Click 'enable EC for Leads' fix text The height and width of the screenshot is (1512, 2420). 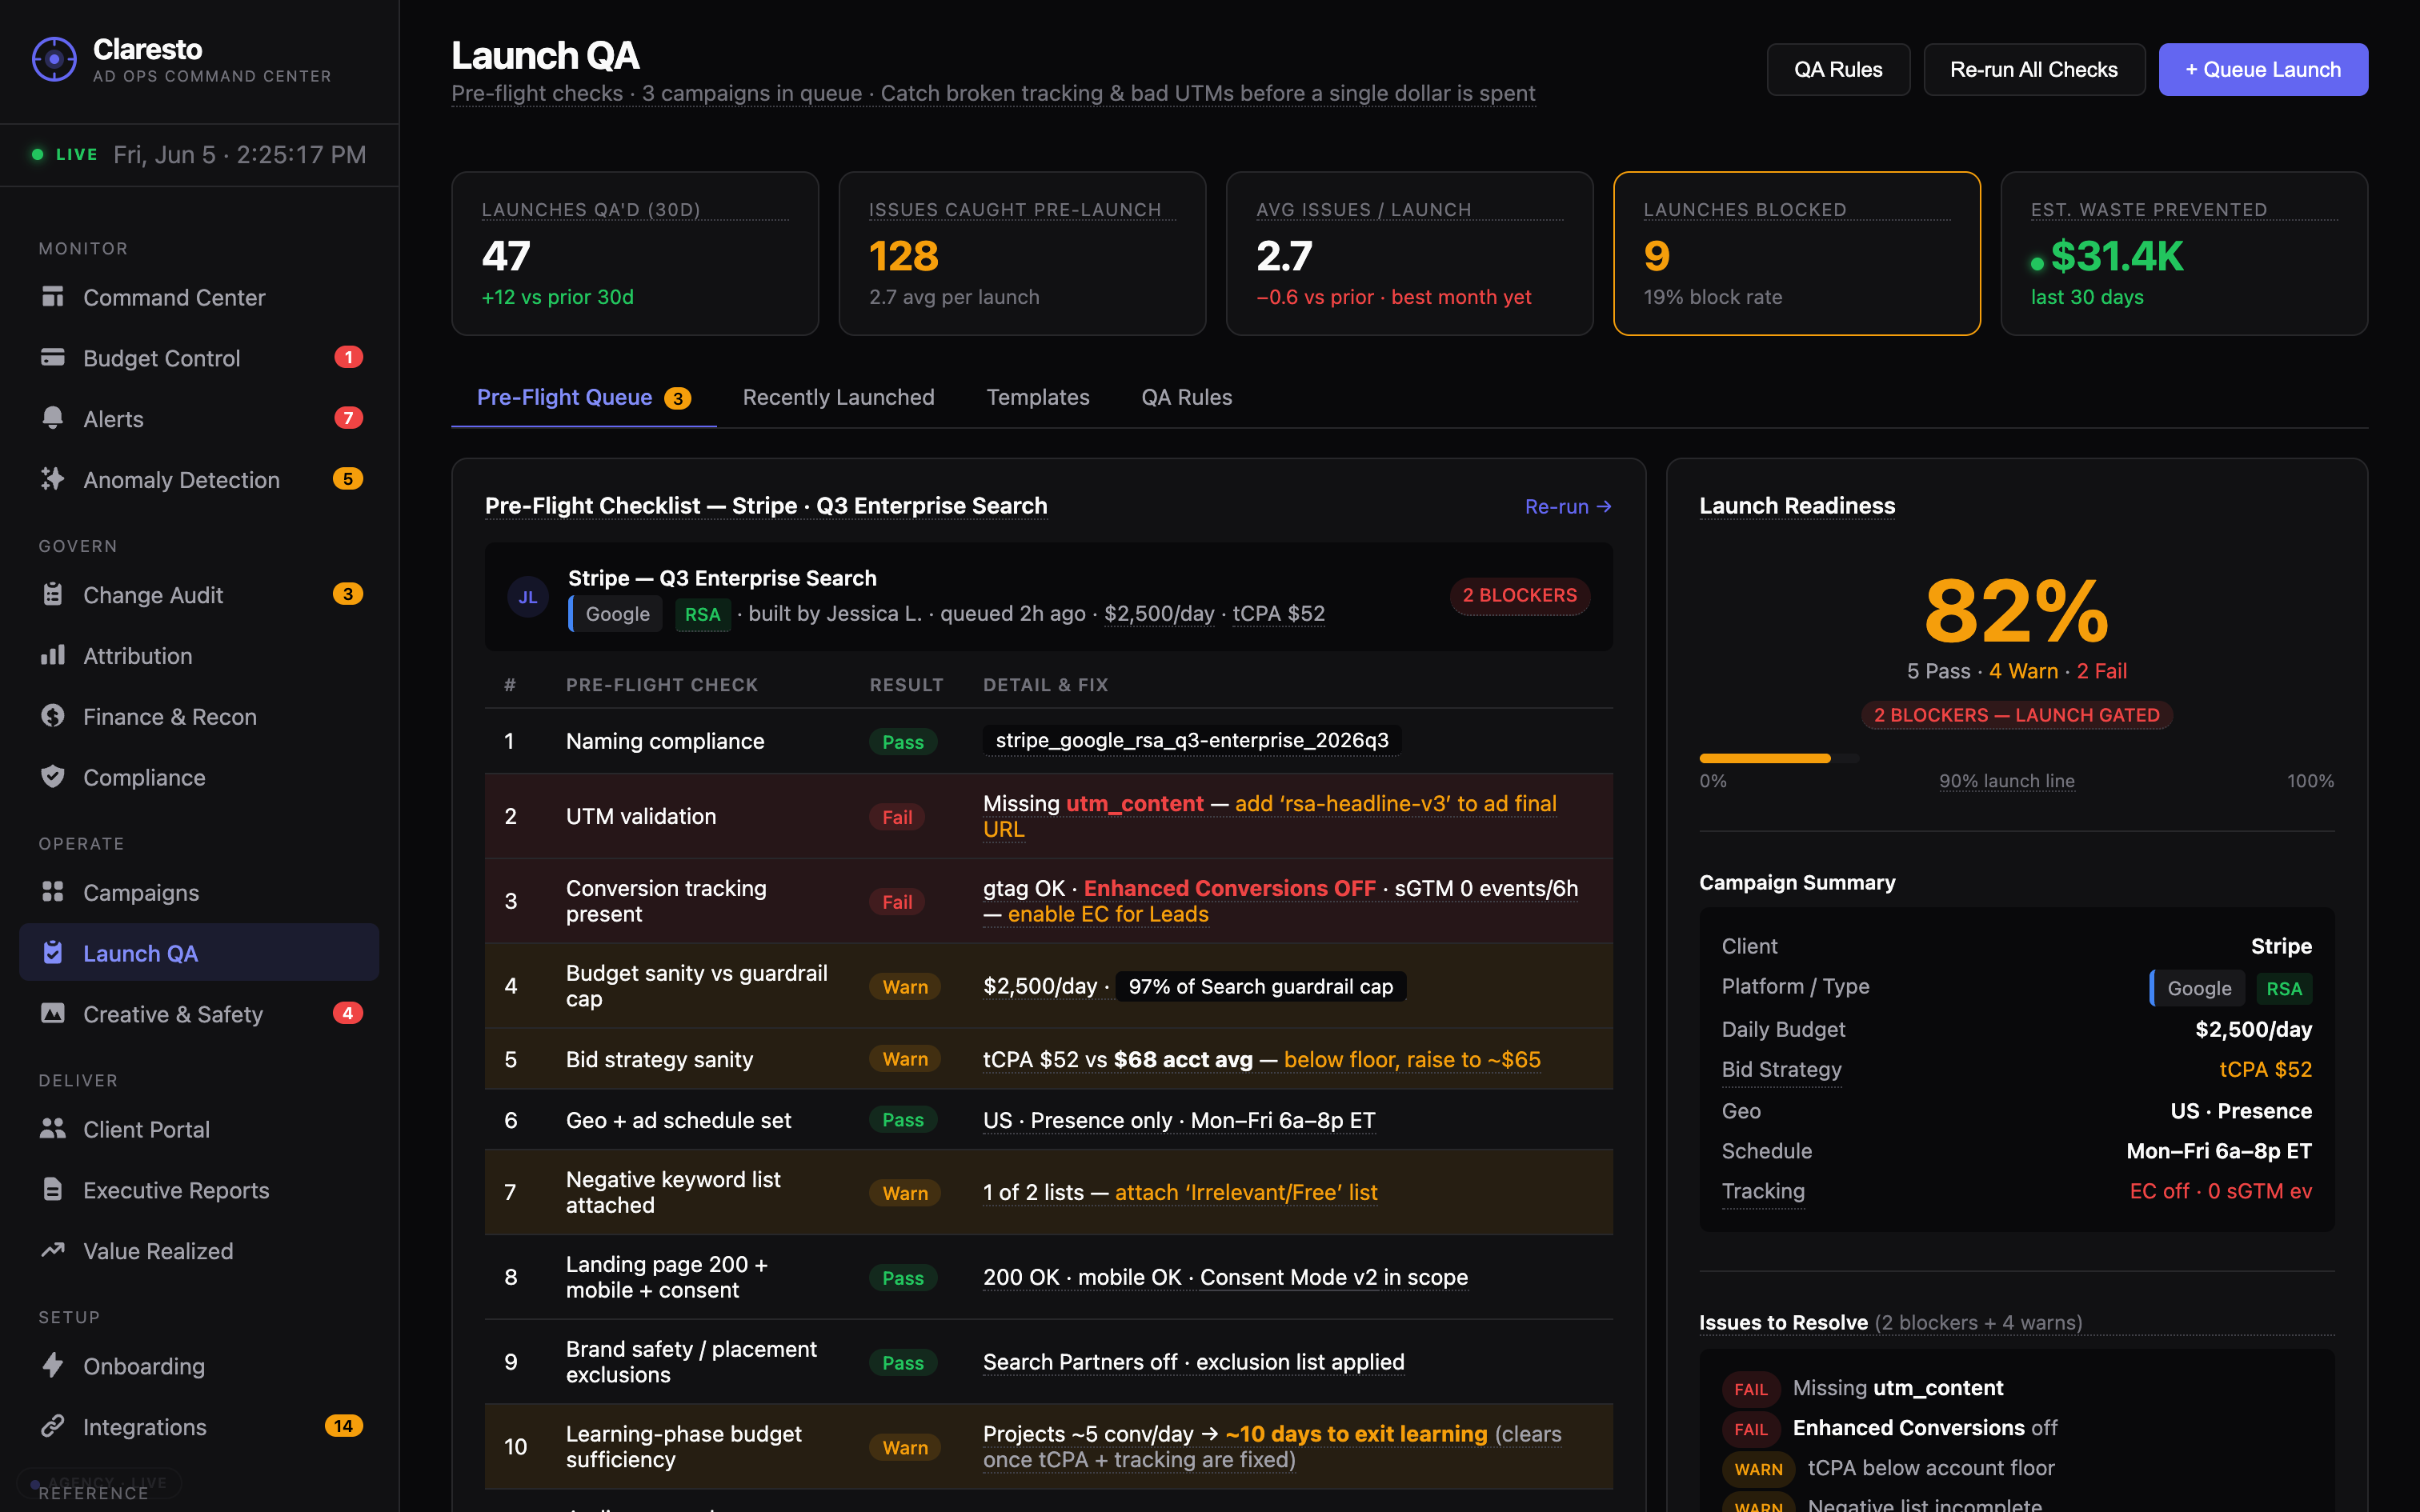click(x=1108, y=915)
